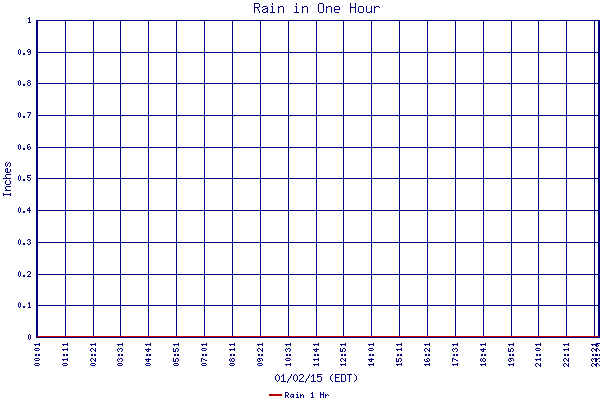Click the x-axis time label 01:11
600x400 pixels.
click(x=65, y=354)
